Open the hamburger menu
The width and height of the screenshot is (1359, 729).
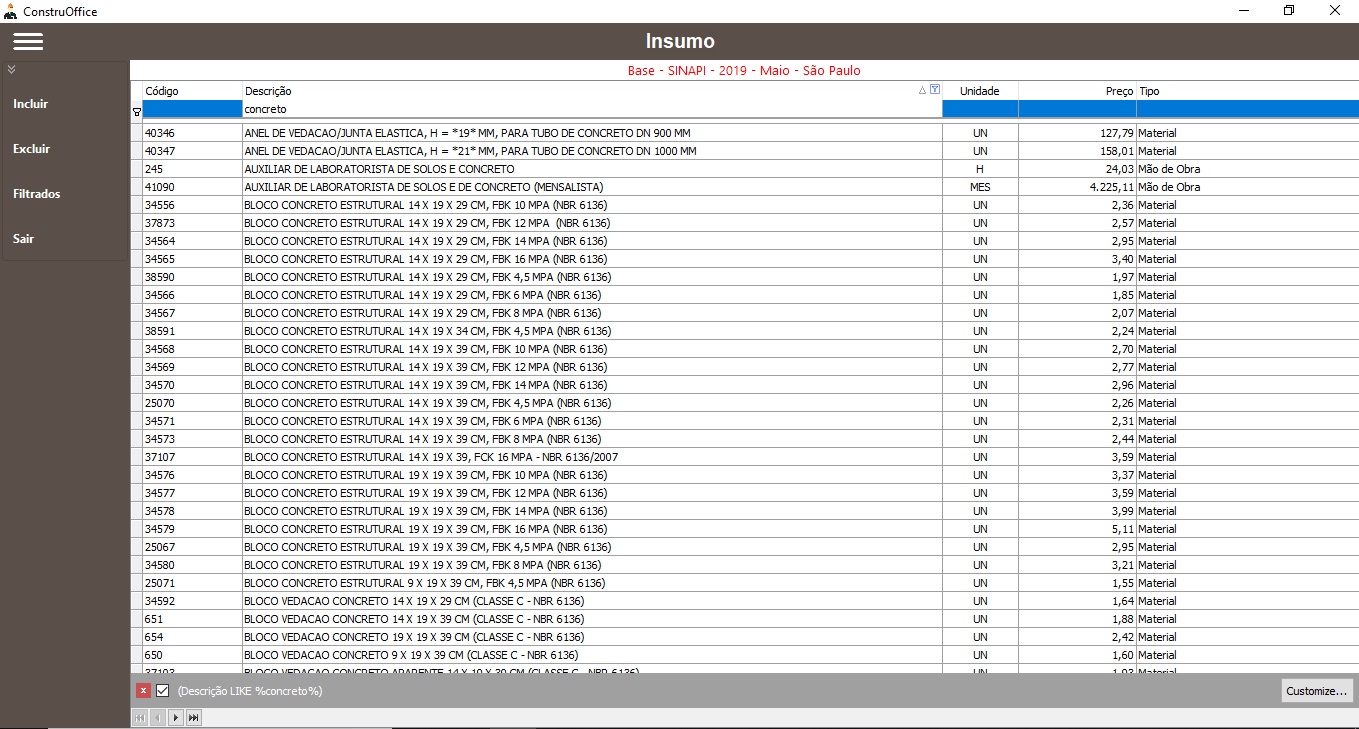pos(28,41)
